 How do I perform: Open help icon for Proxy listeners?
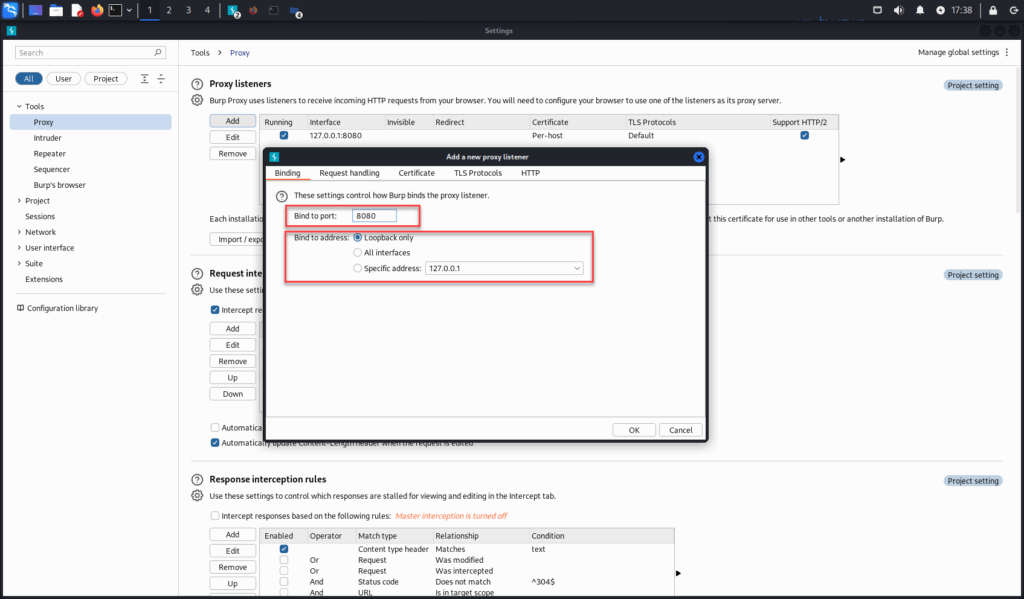[197, 84]
